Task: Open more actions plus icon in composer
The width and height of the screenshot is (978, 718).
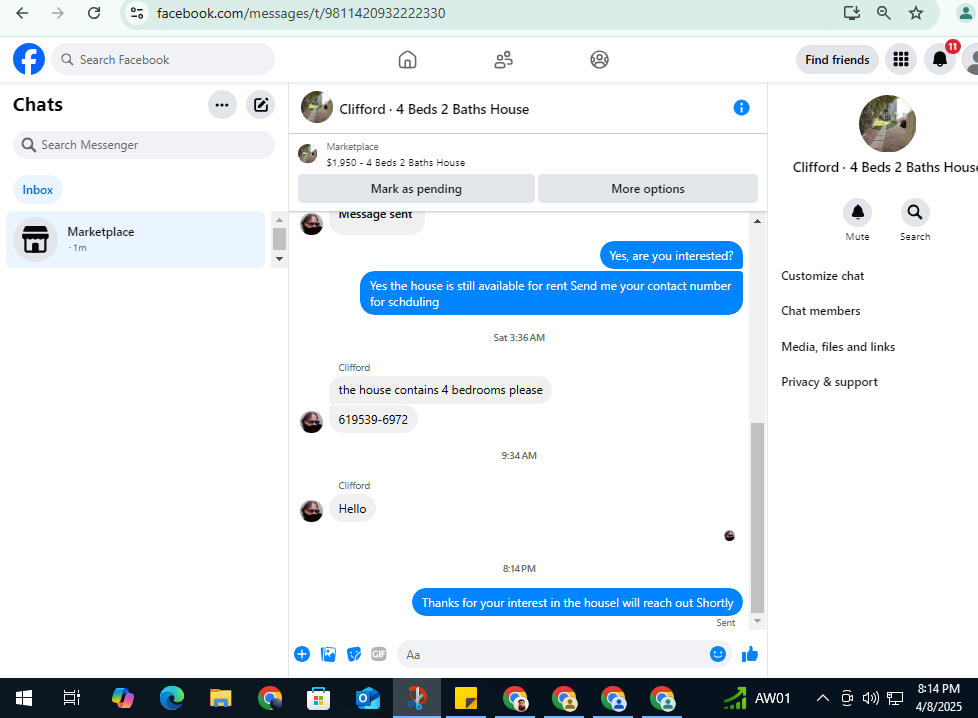Action: tap(302, 654)
